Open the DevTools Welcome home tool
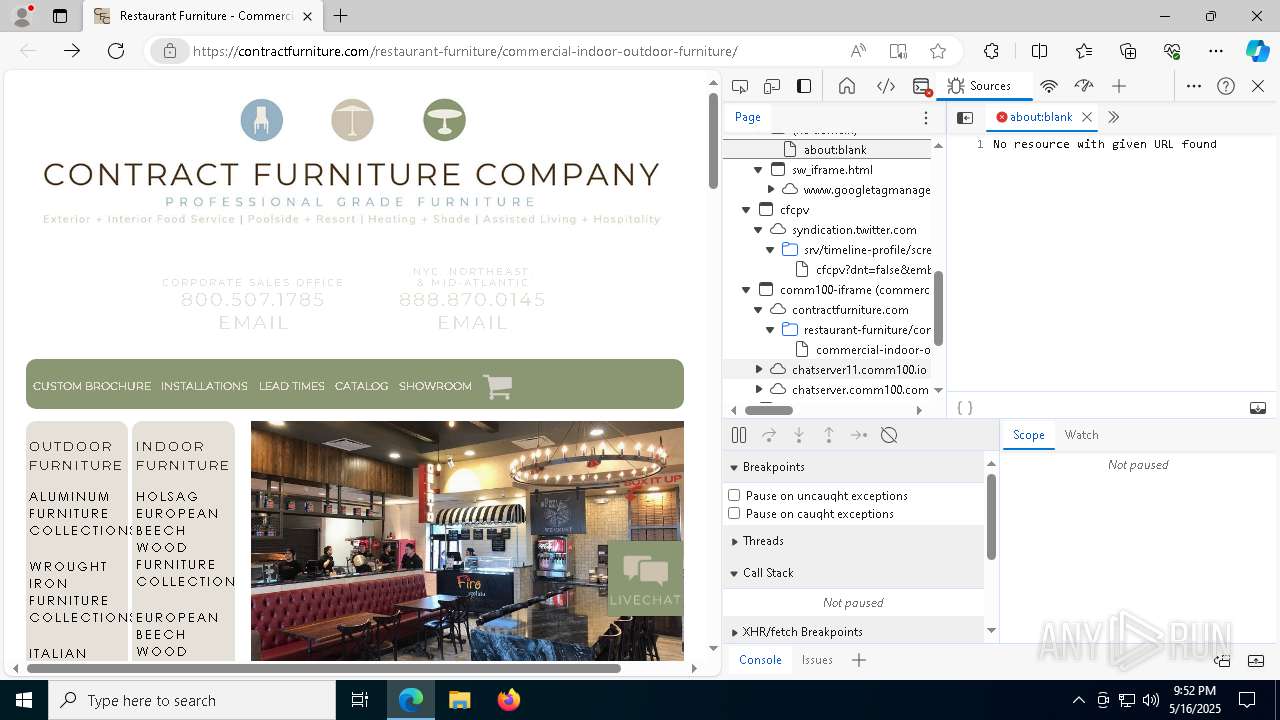The height and width of the screenshot is (720, 1280). point(847,86)
